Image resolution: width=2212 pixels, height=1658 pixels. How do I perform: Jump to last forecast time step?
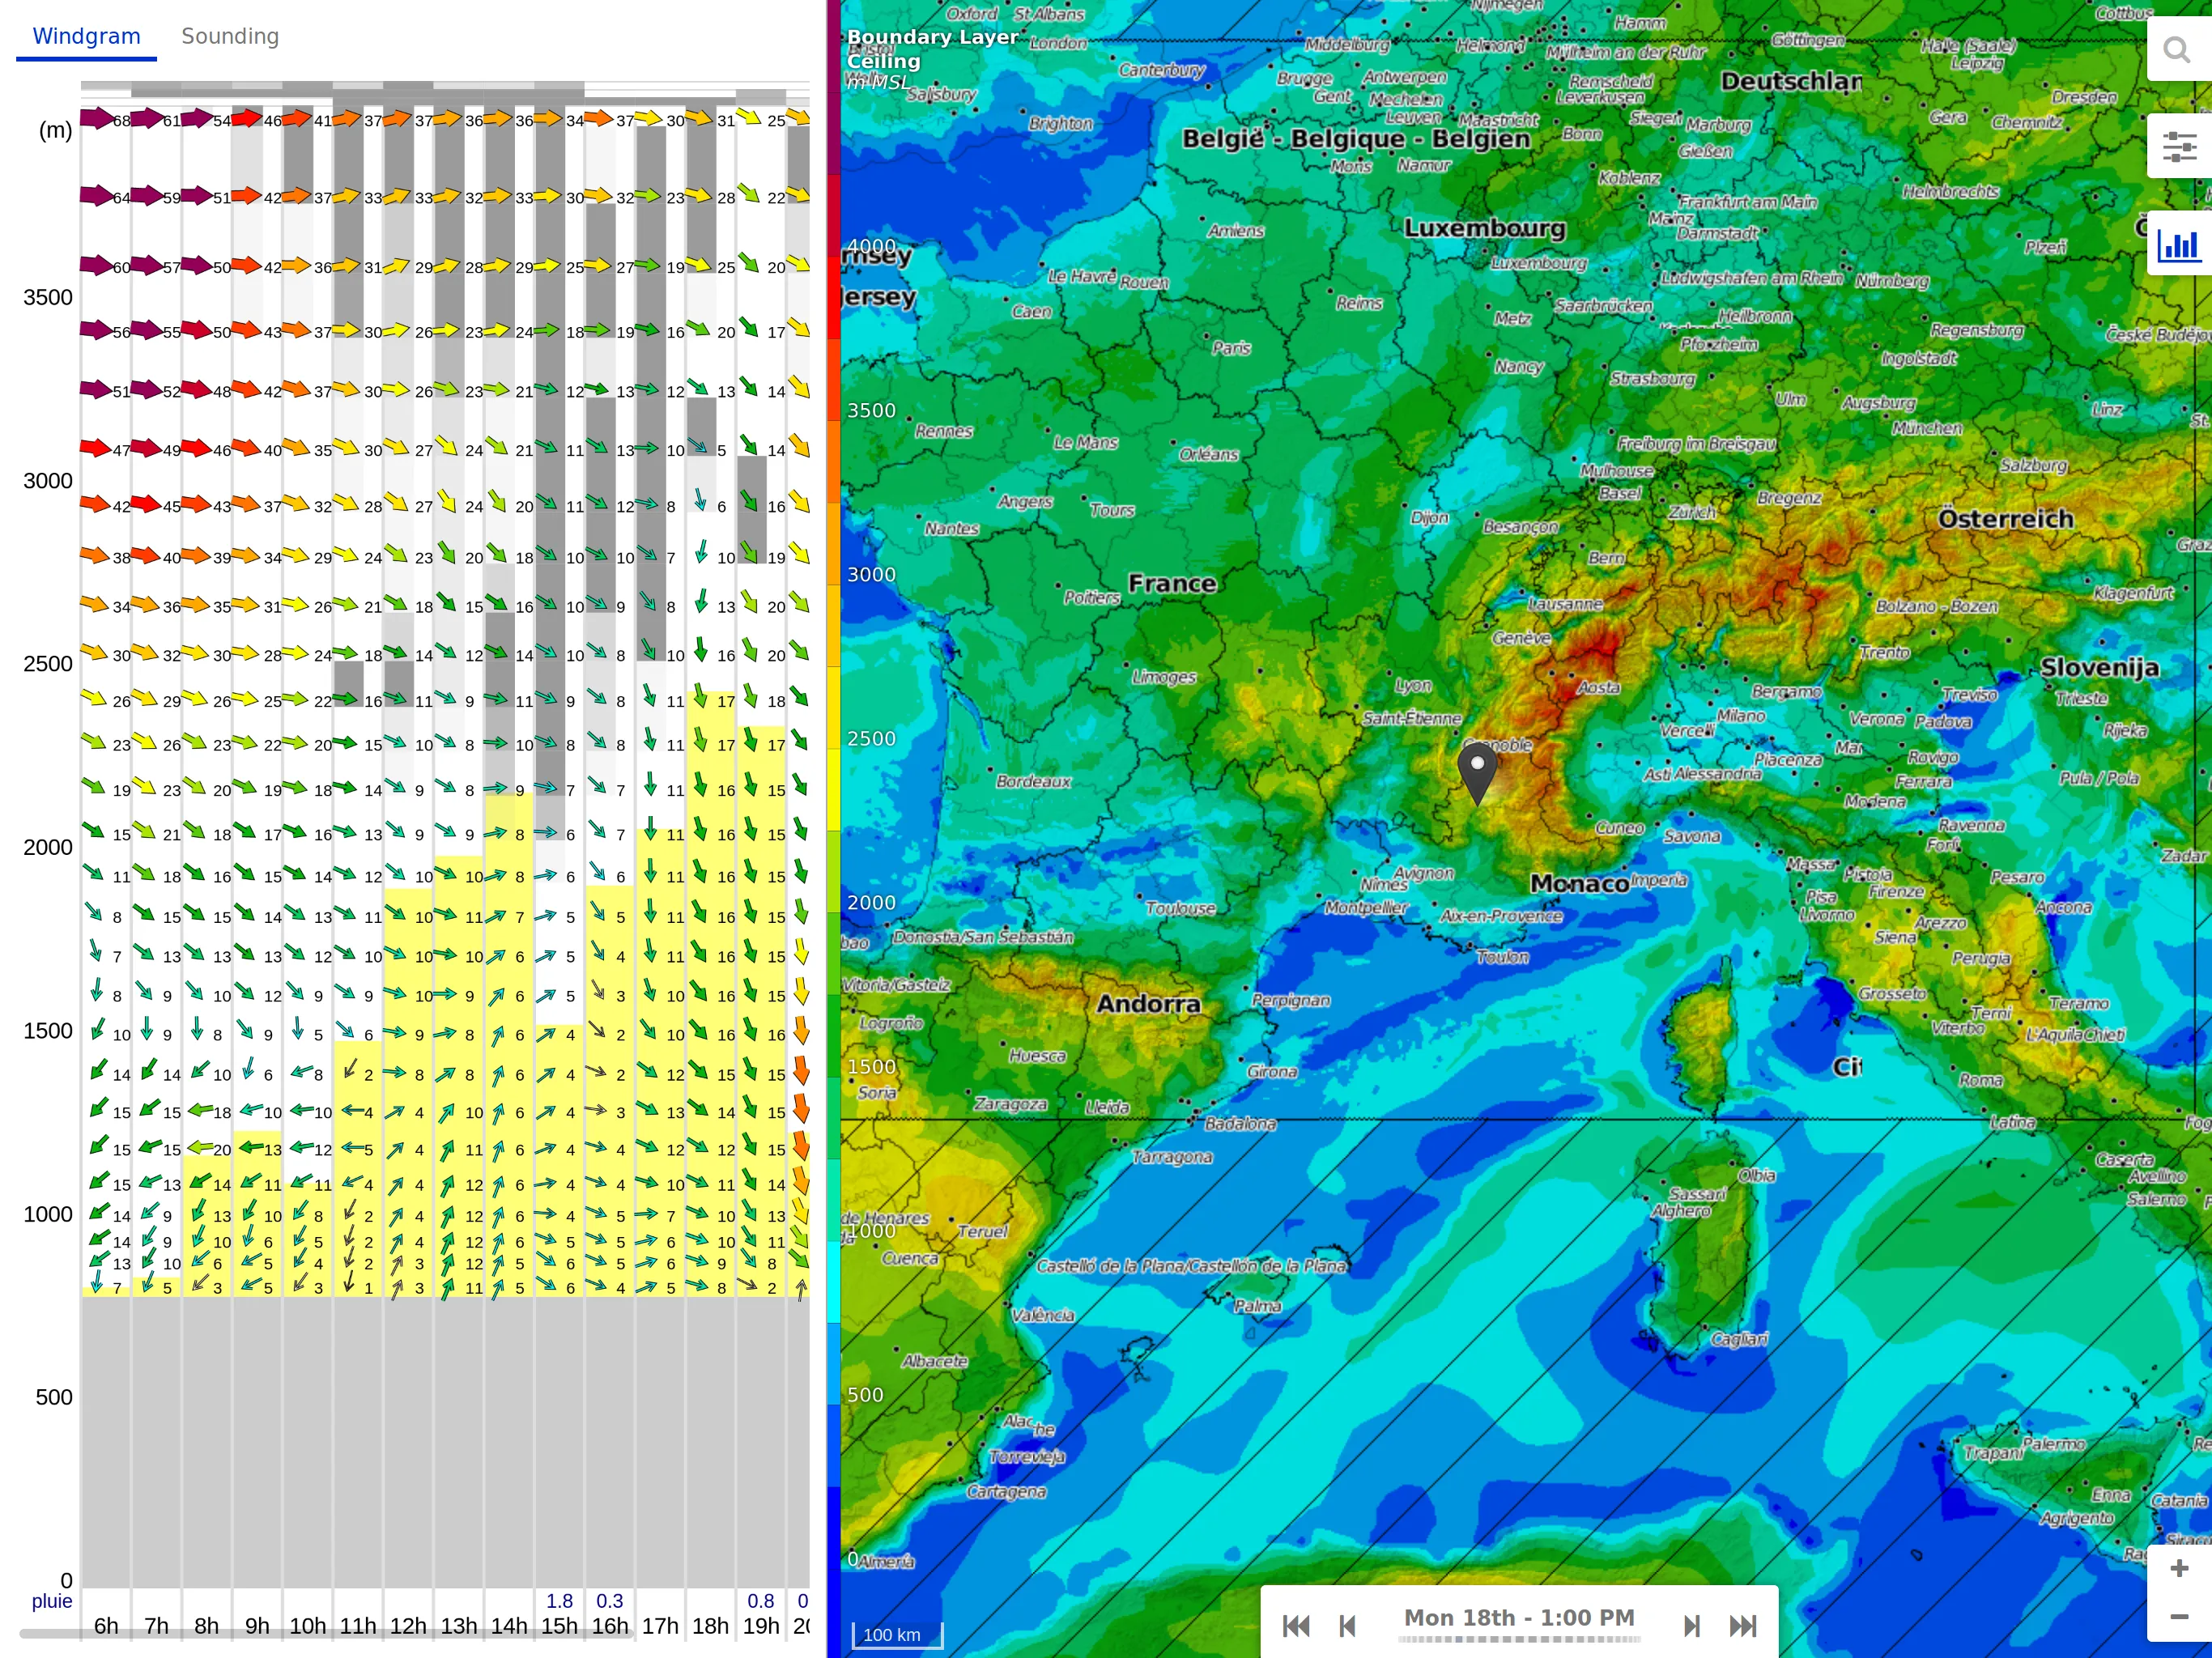[x=1743, y=1626]
